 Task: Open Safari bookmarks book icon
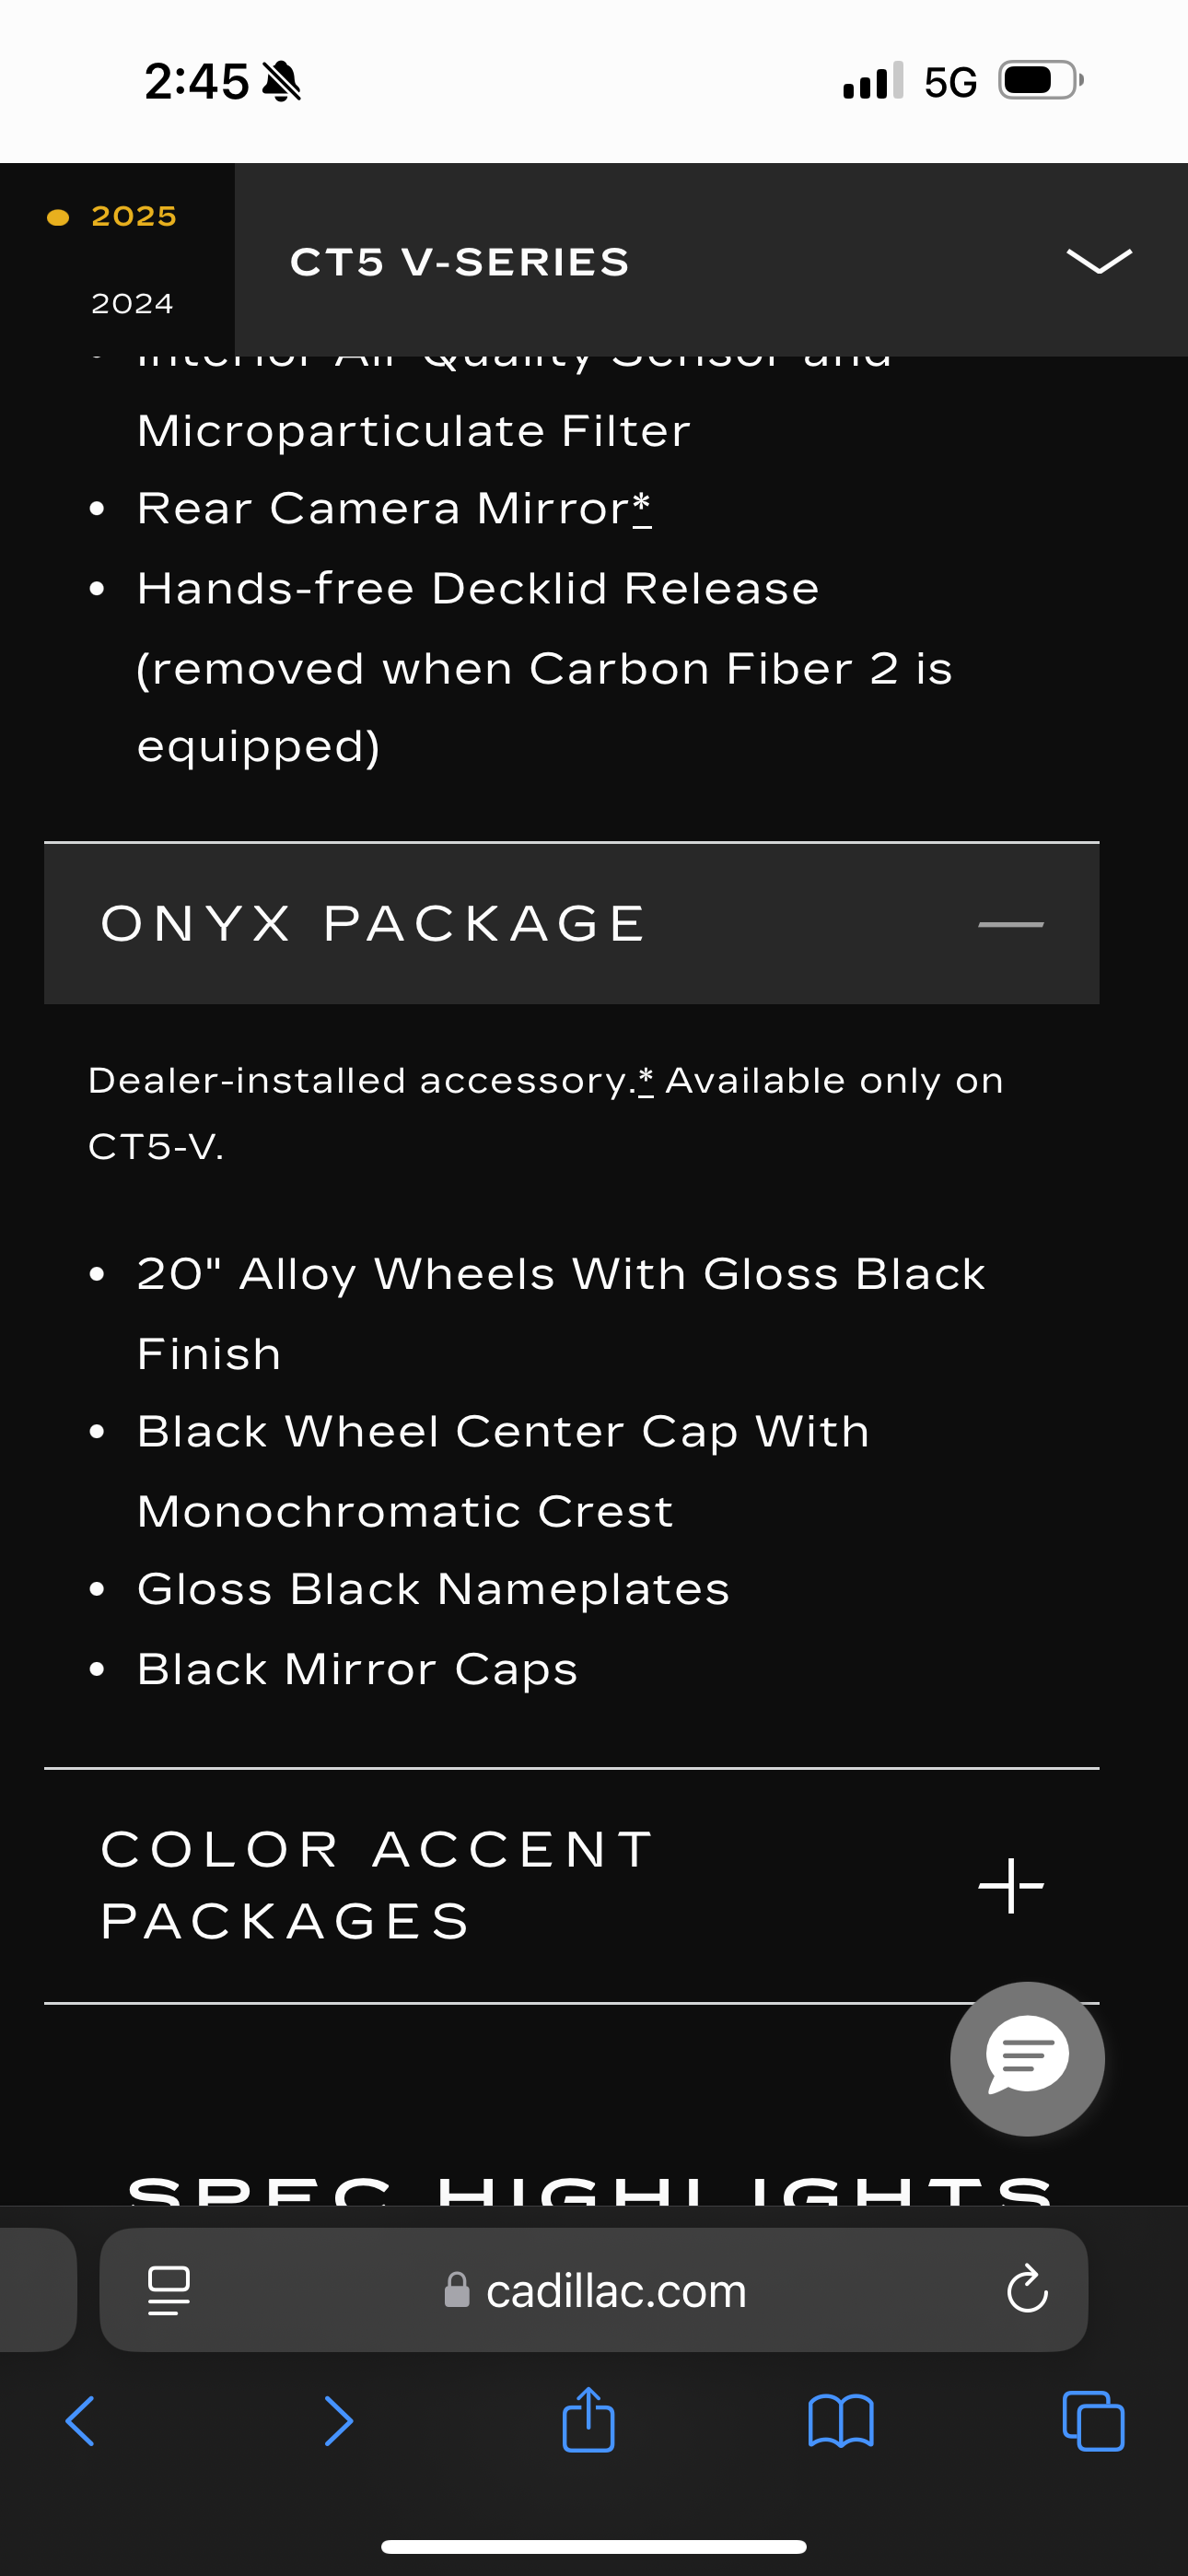[x=840, y=2421]
